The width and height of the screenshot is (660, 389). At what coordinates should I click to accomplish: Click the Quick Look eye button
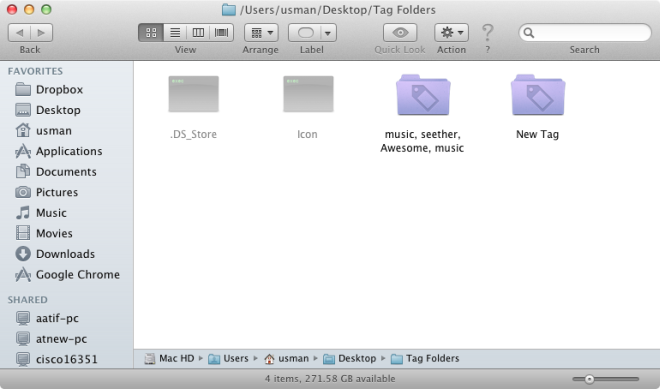pyautogui.click(x=400, y=32)
